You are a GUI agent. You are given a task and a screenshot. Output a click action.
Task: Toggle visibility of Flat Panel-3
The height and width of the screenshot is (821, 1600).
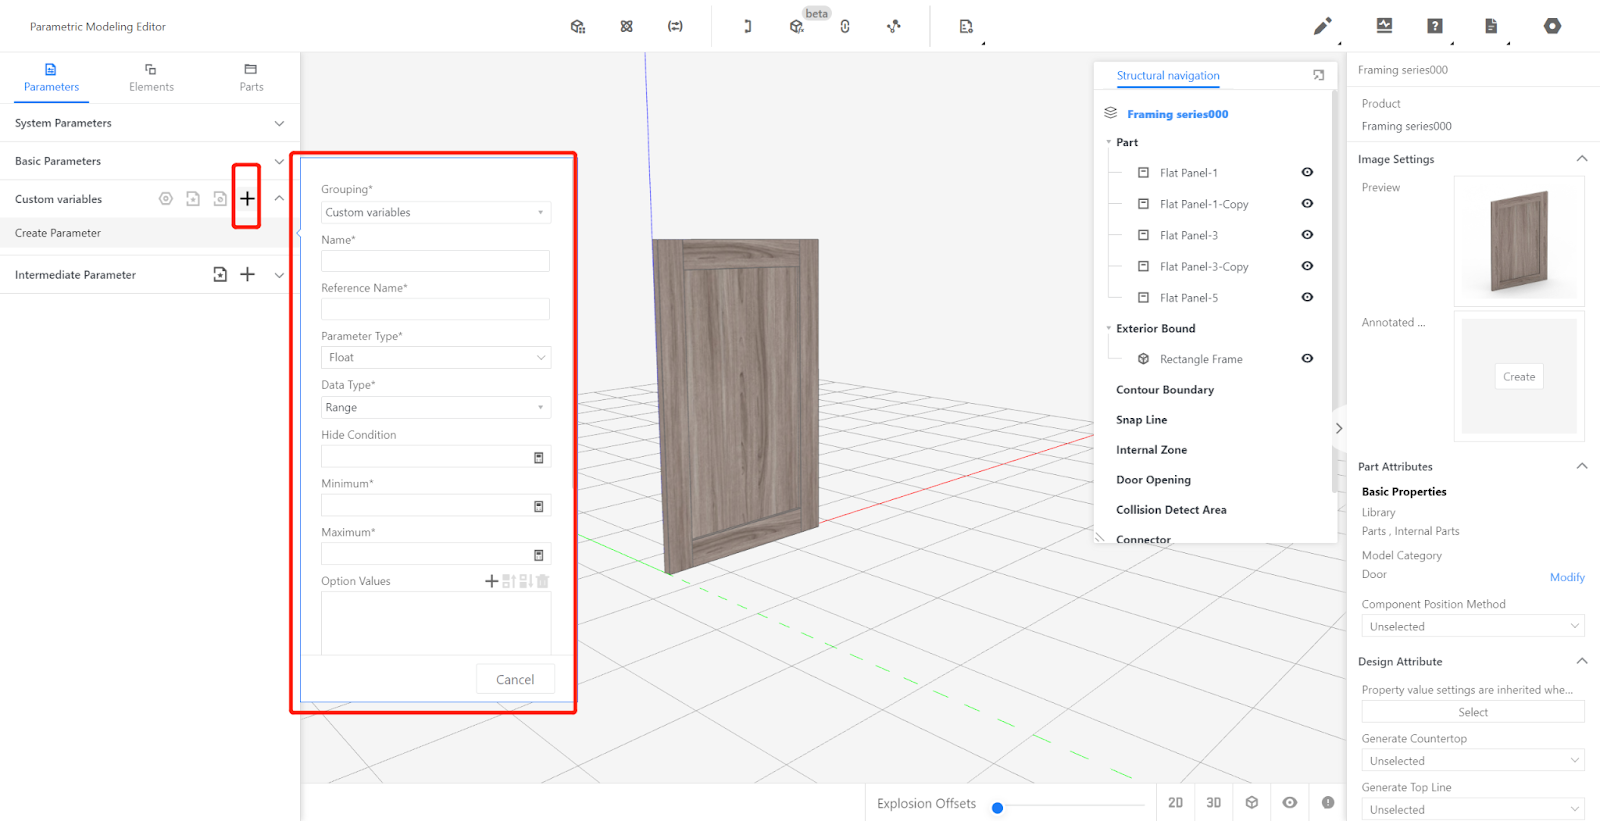pyautogui.click(x=1307, y=235)
